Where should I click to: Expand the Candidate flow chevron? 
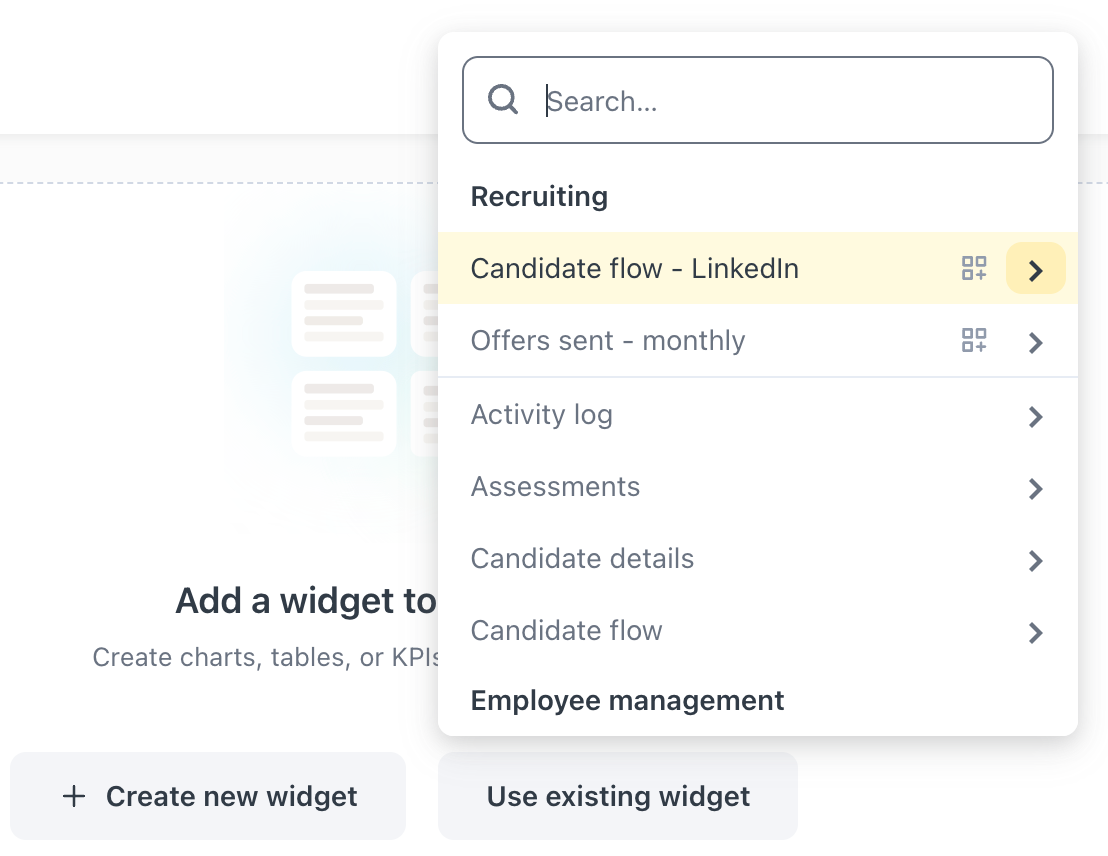coord(1035,632)
